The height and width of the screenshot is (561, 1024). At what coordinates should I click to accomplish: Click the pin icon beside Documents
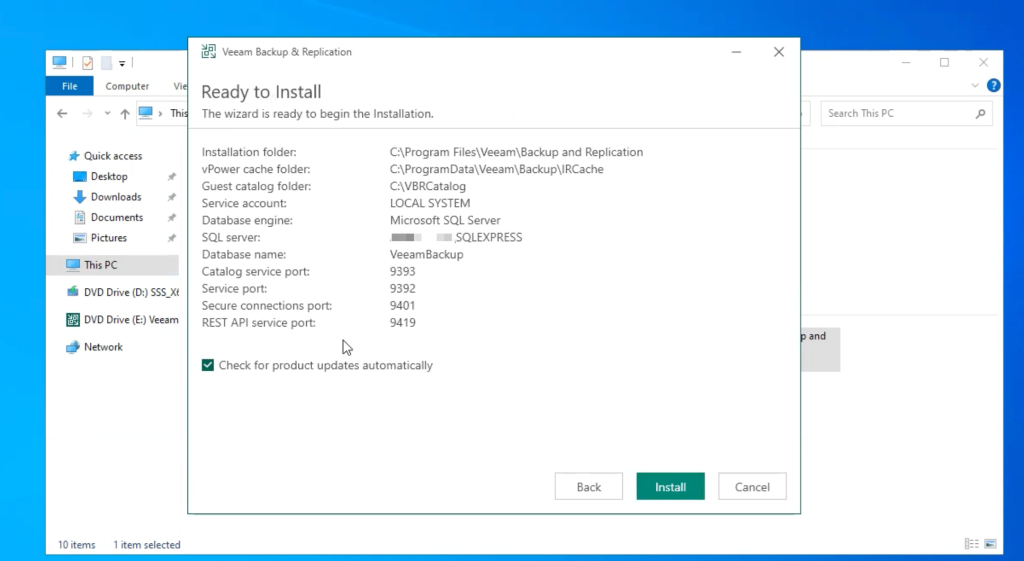tap(171, 217)
